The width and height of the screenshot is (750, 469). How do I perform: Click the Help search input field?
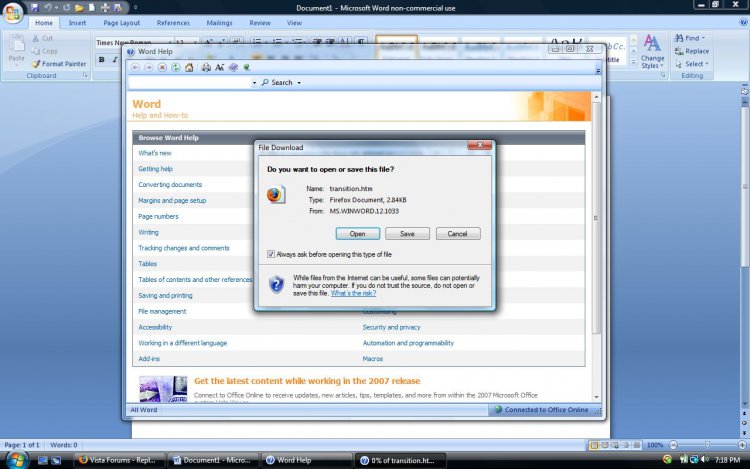tap(189, 83)
